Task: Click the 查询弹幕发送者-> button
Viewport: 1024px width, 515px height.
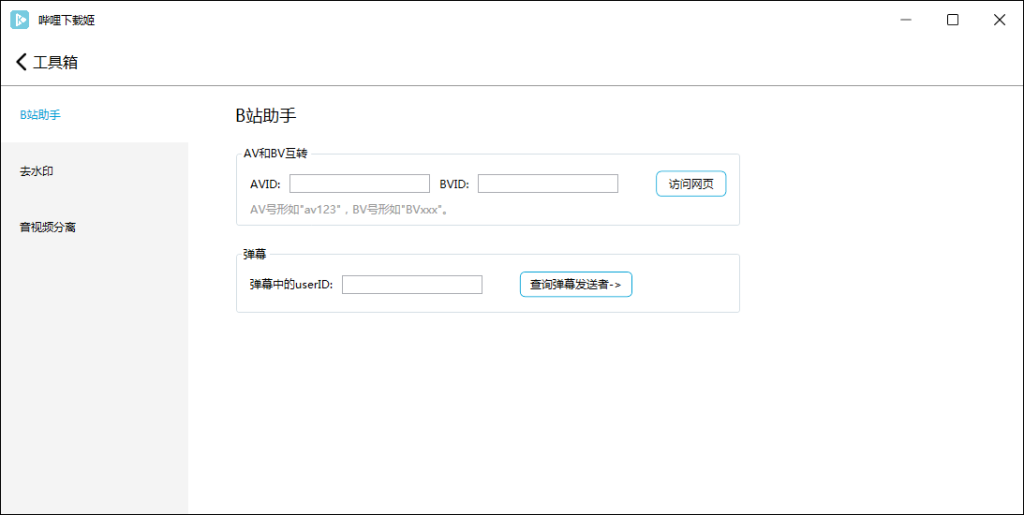Action: (x=576, y=285)
